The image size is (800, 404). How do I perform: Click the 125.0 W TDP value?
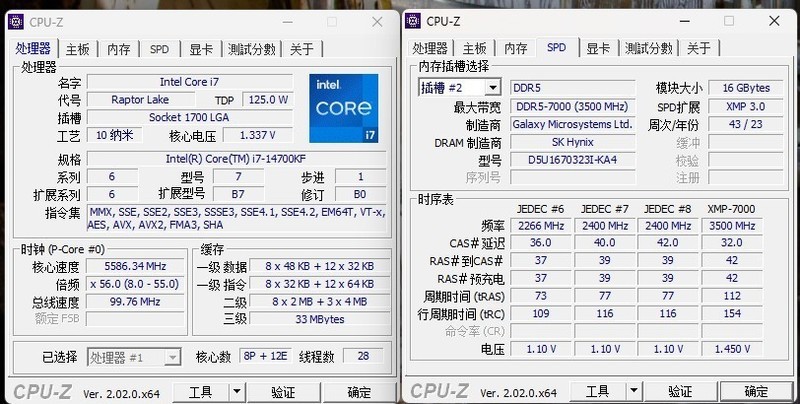(x=268, y=99)
